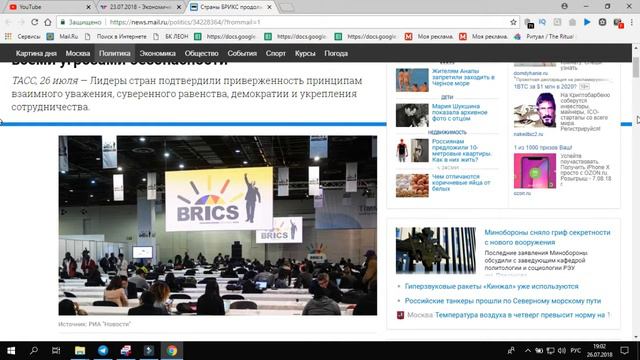Open Windows notification center icon

[x=624, y=351]
